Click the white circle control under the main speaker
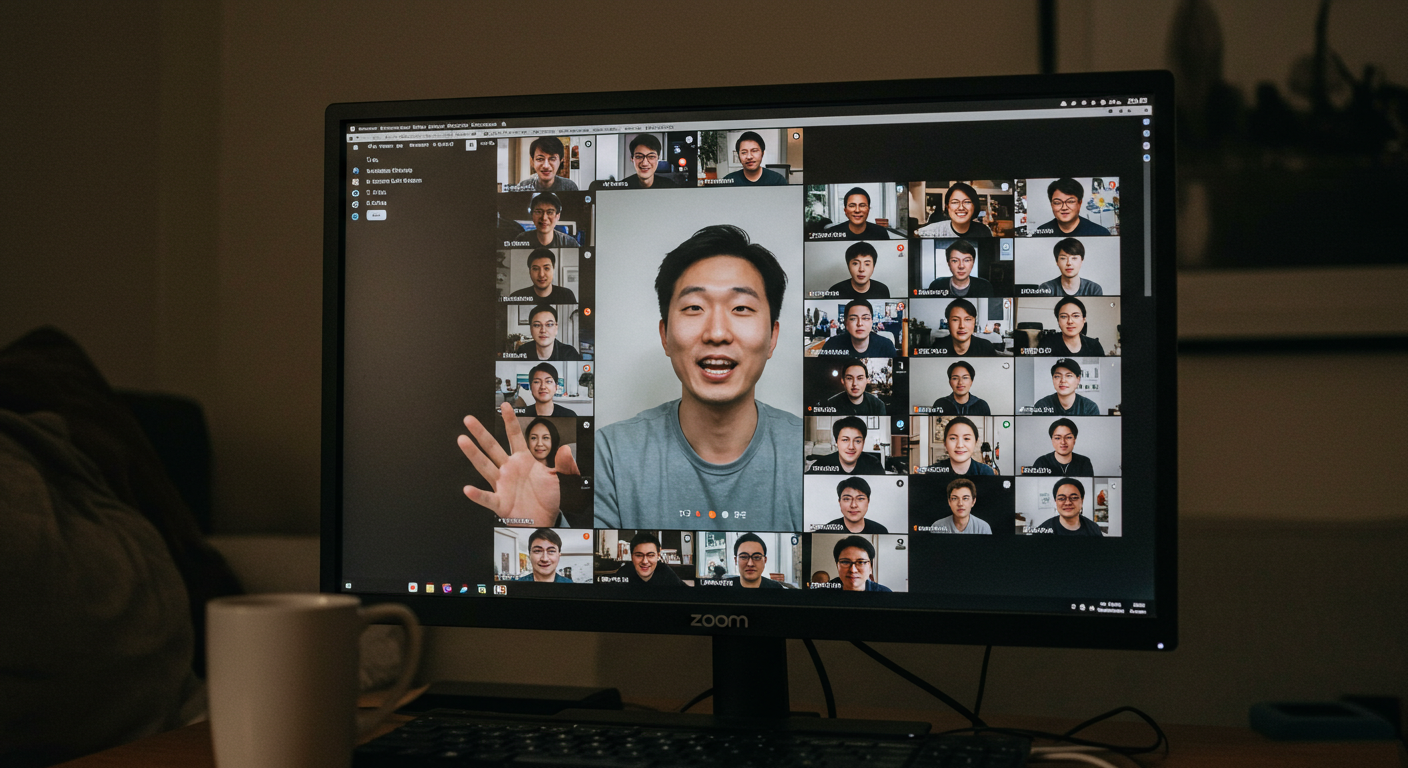This screenshot has width=1408, height=768. [x=725, y=514]
